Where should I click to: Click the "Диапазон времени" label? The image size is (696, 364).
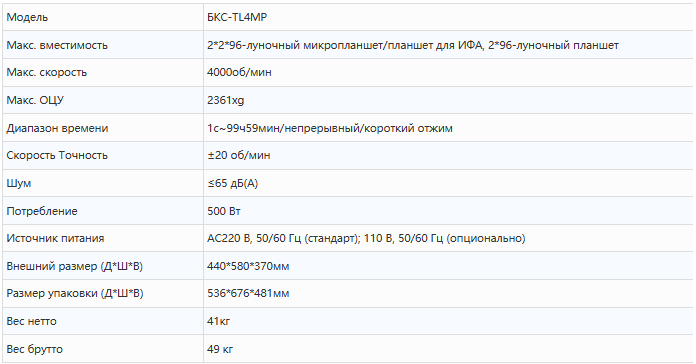[57, 128]
